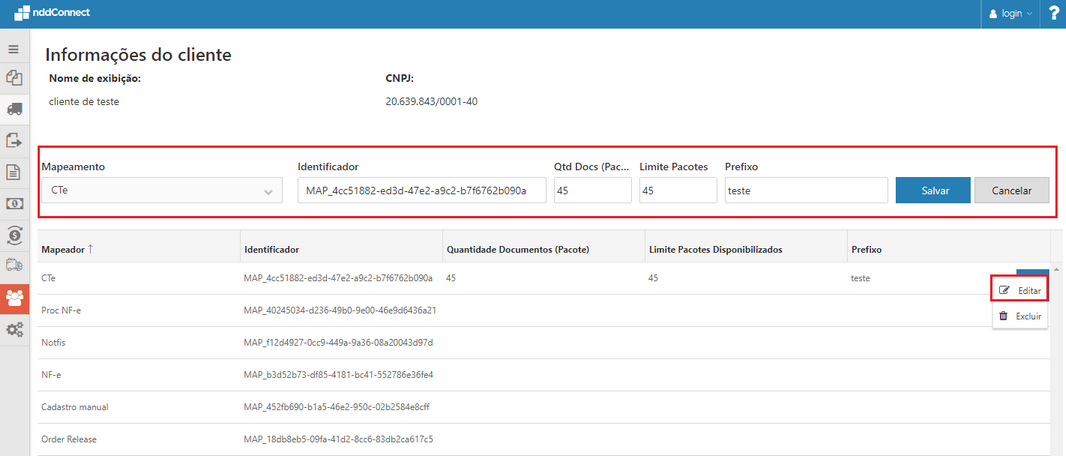Image resolution: width=1066 pixels, height=456 pixels.
Task: Click the Salvar button
Action: 932,190
